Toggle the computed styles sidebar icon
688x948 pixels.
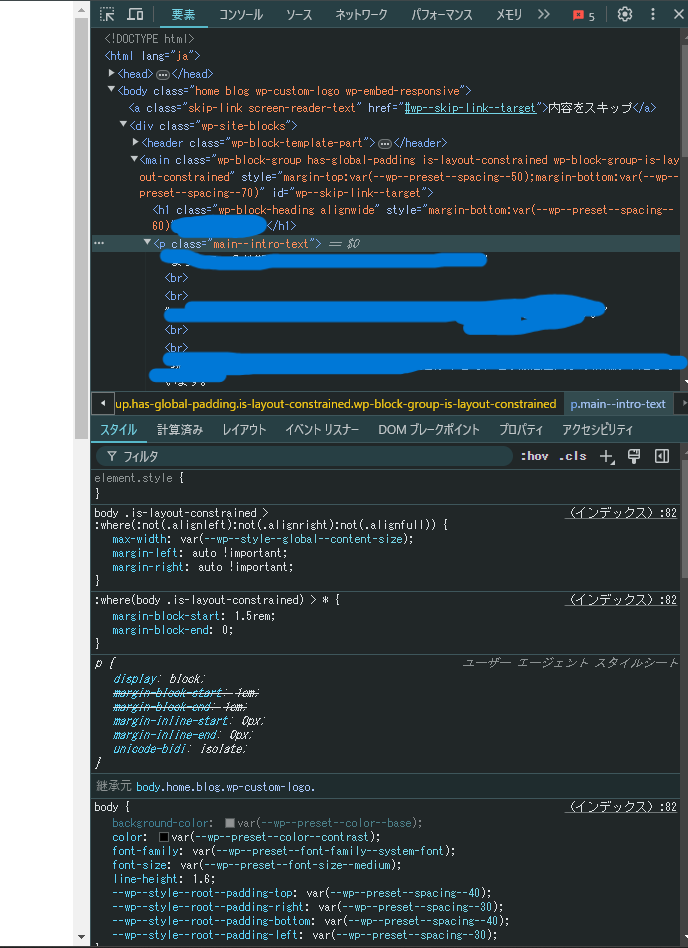pos(661,456)
